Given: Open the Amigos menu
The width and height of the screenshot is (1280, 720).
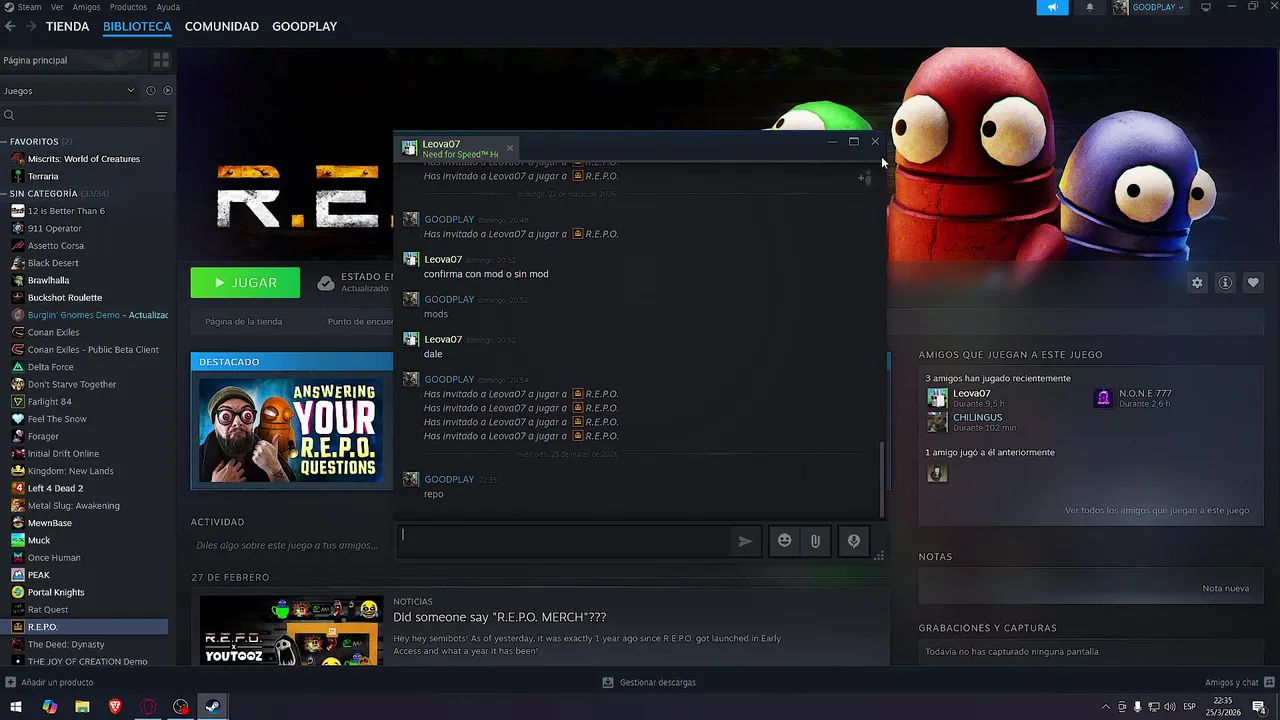Looking at the screenshot, I should coord(86,7).
